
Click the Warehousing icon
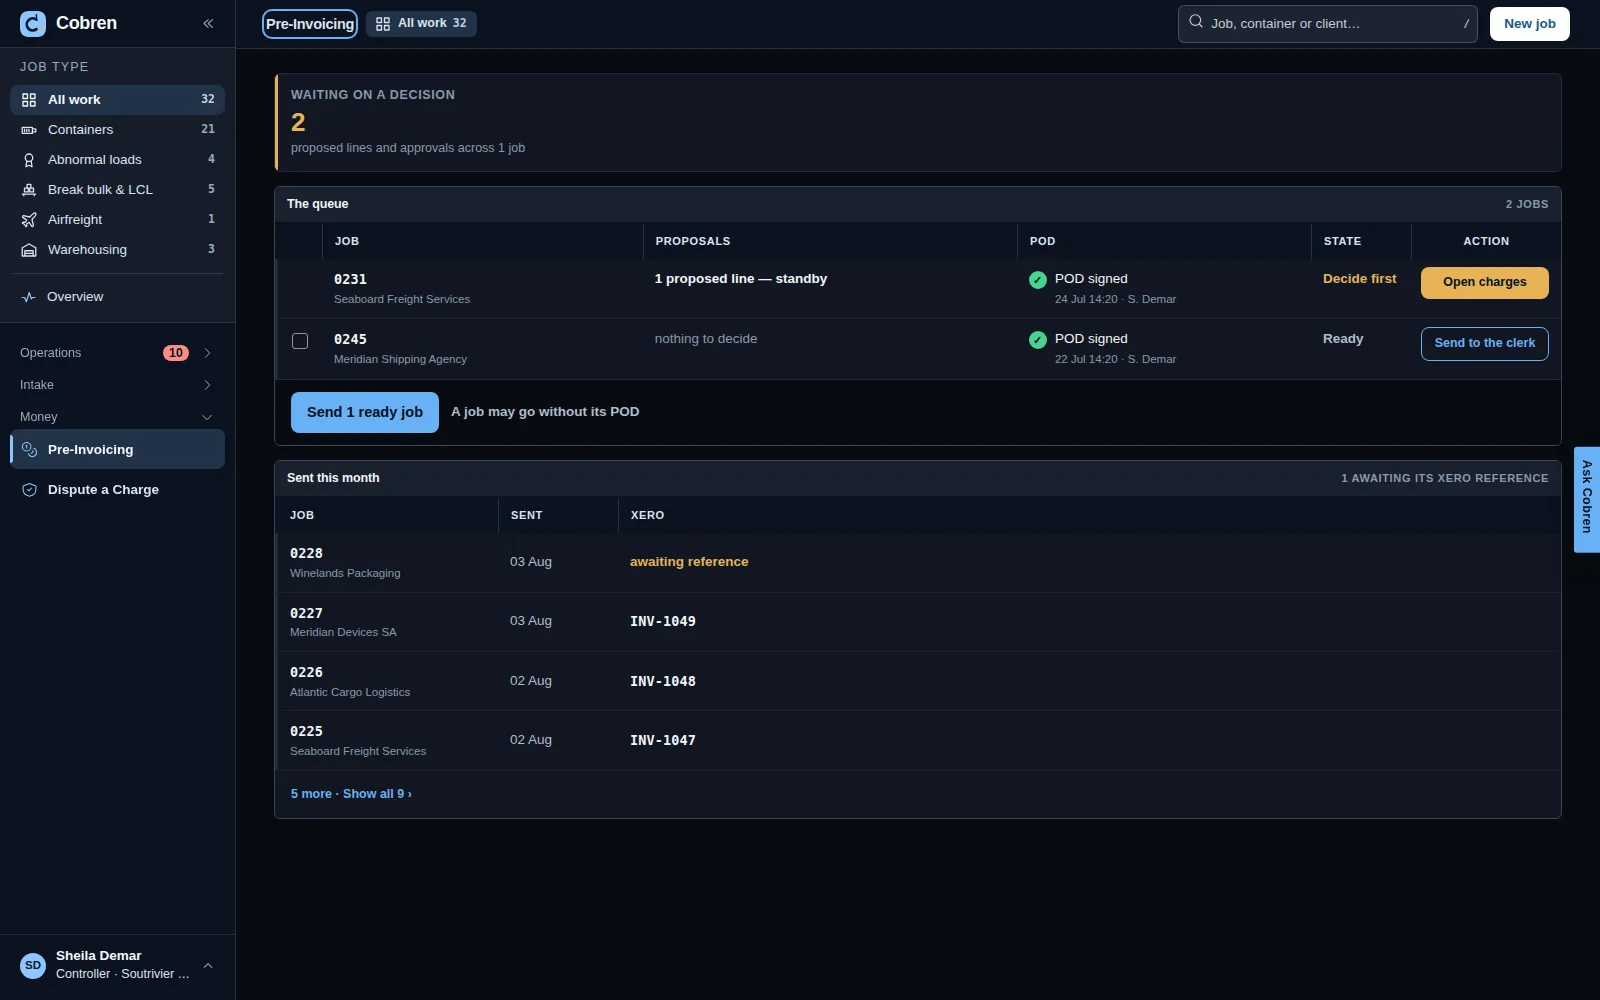(29, 250)
